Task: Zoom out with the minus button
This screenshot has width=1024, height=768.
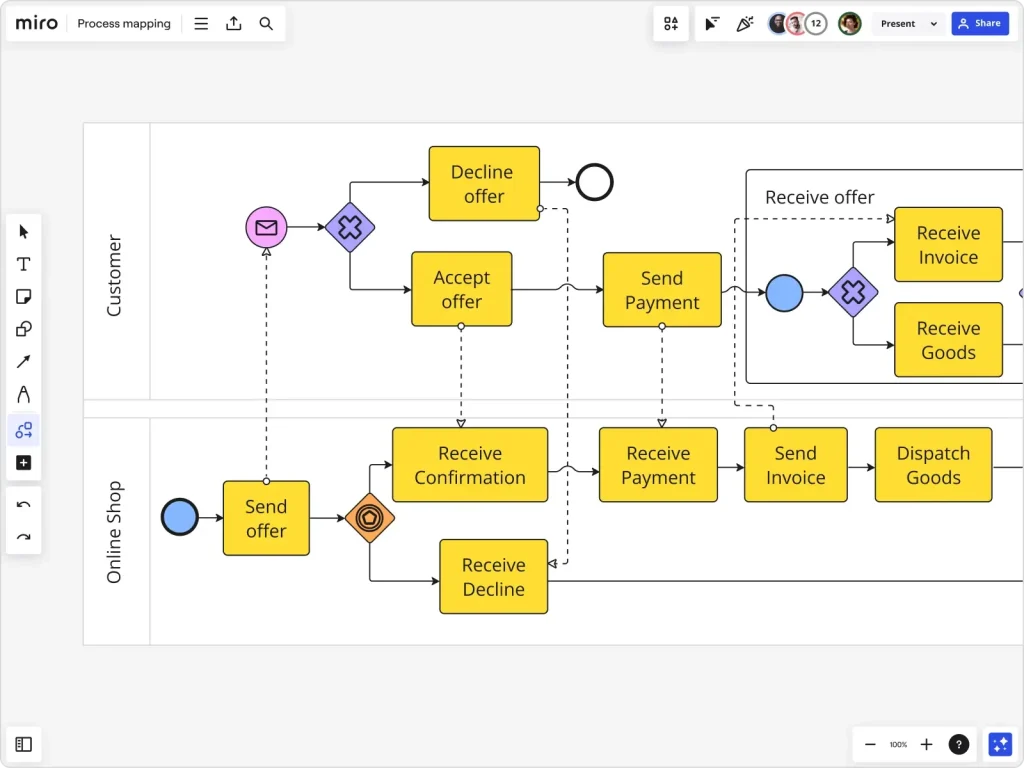Action: 870,744
